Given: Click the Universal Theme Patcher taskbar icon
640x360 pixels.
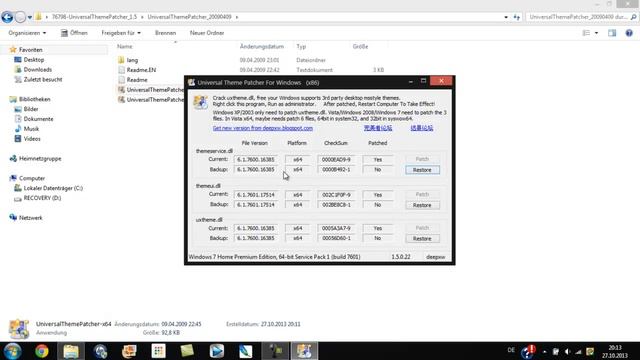Looking at the screenshot, I should click(x=304, y=351).
